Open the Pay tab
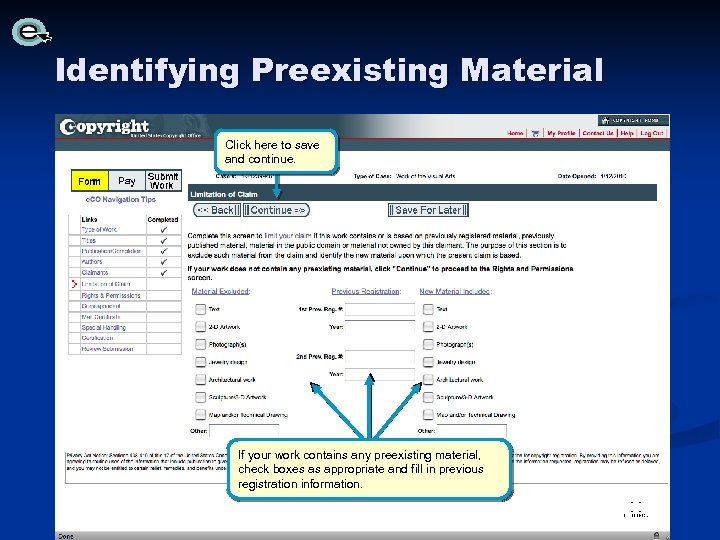 tap(127, 181)
